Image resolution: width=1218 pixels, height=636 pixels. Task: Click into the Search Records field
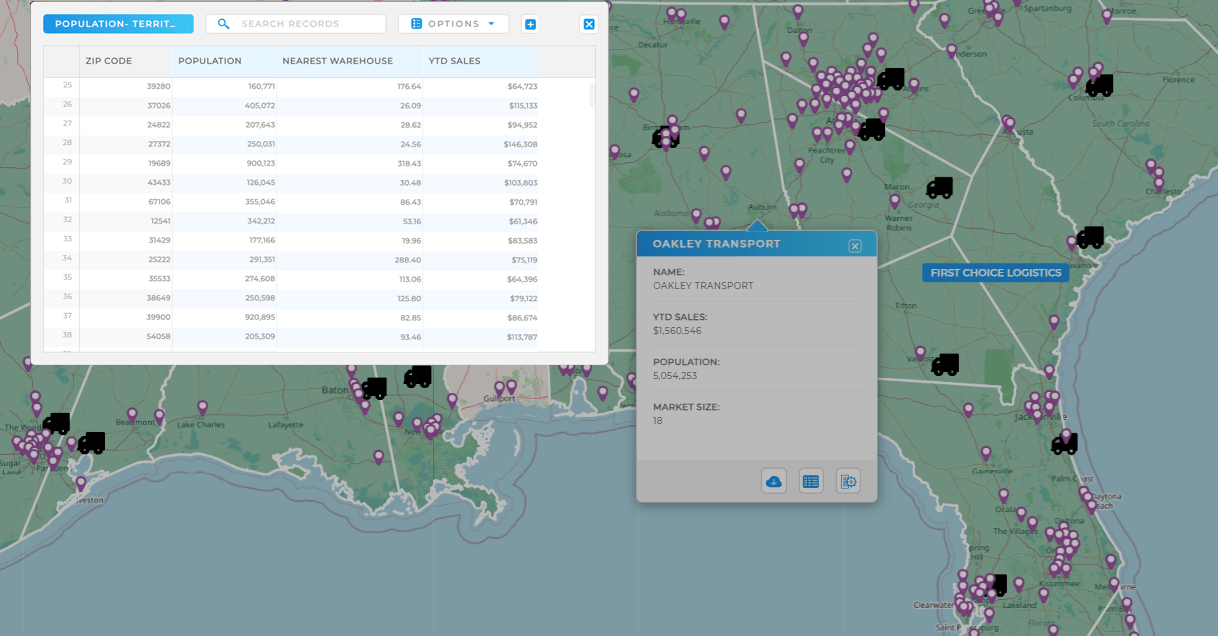coord(296,24)
